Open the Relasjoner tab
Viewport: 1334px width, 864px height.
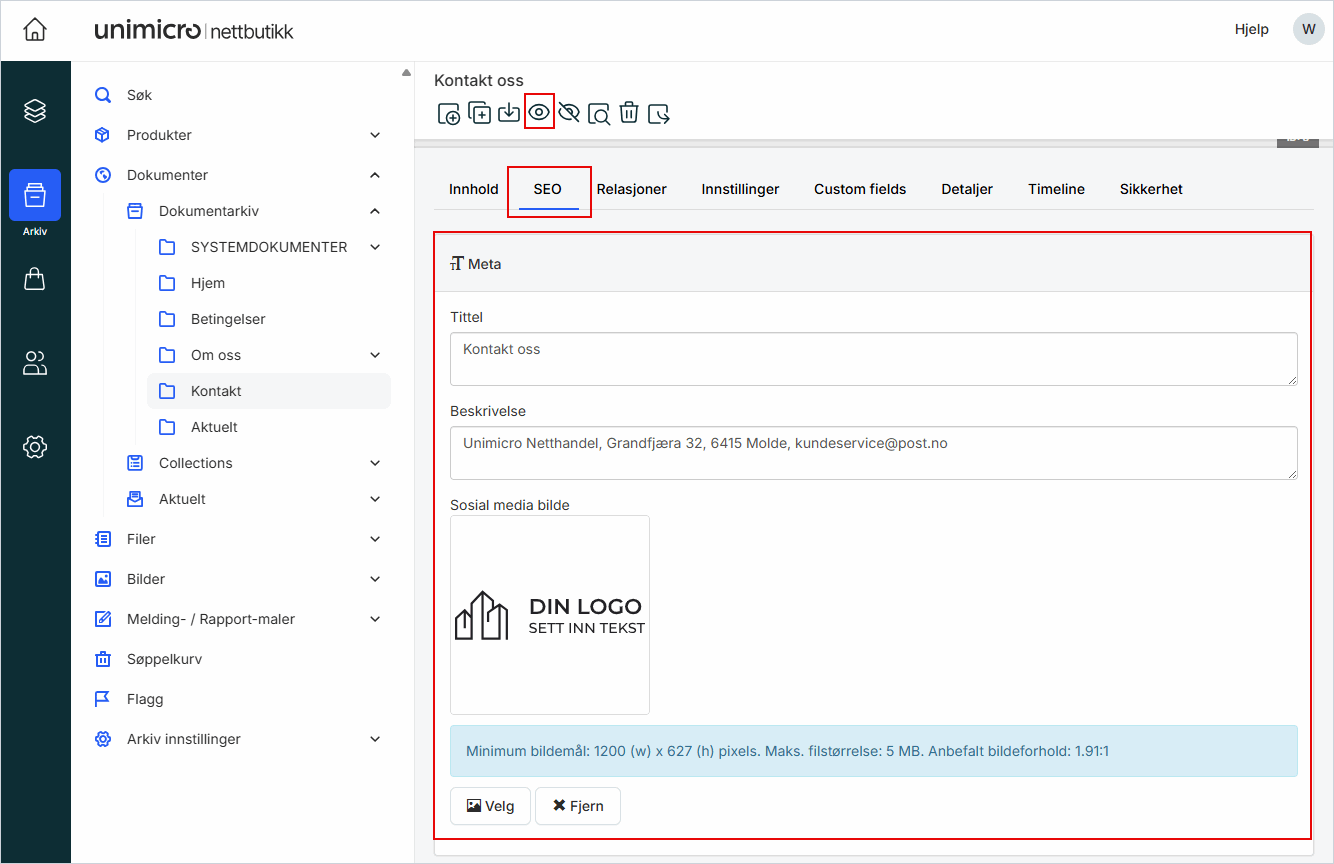631,189
